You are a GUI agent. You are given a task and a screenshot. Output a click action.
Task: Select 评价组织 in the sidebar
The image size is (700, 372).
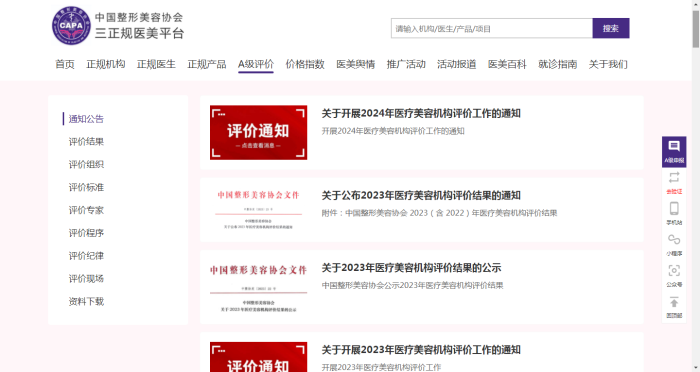(86, 164)
